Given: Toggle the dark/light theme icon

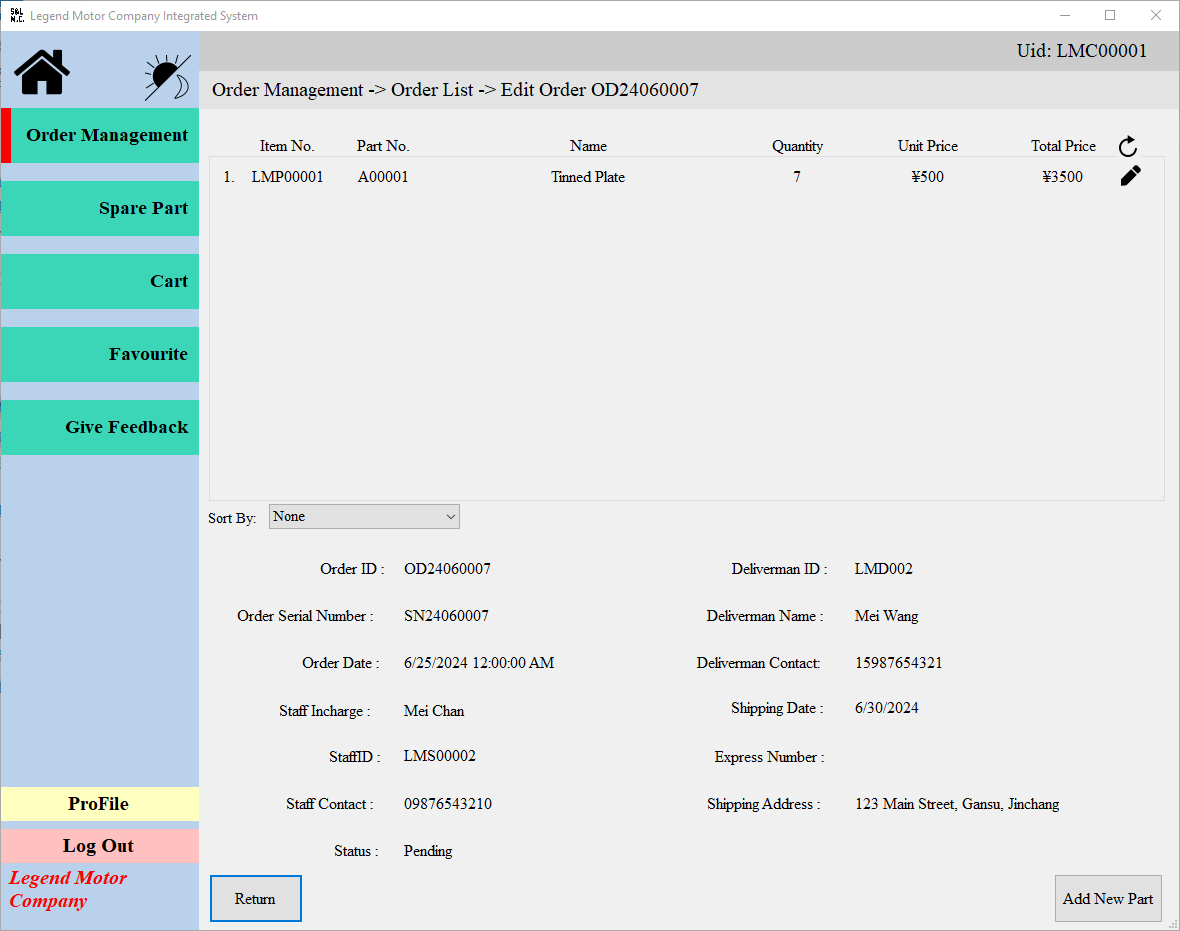Looking at the screenshot, I should pos(167,76).
